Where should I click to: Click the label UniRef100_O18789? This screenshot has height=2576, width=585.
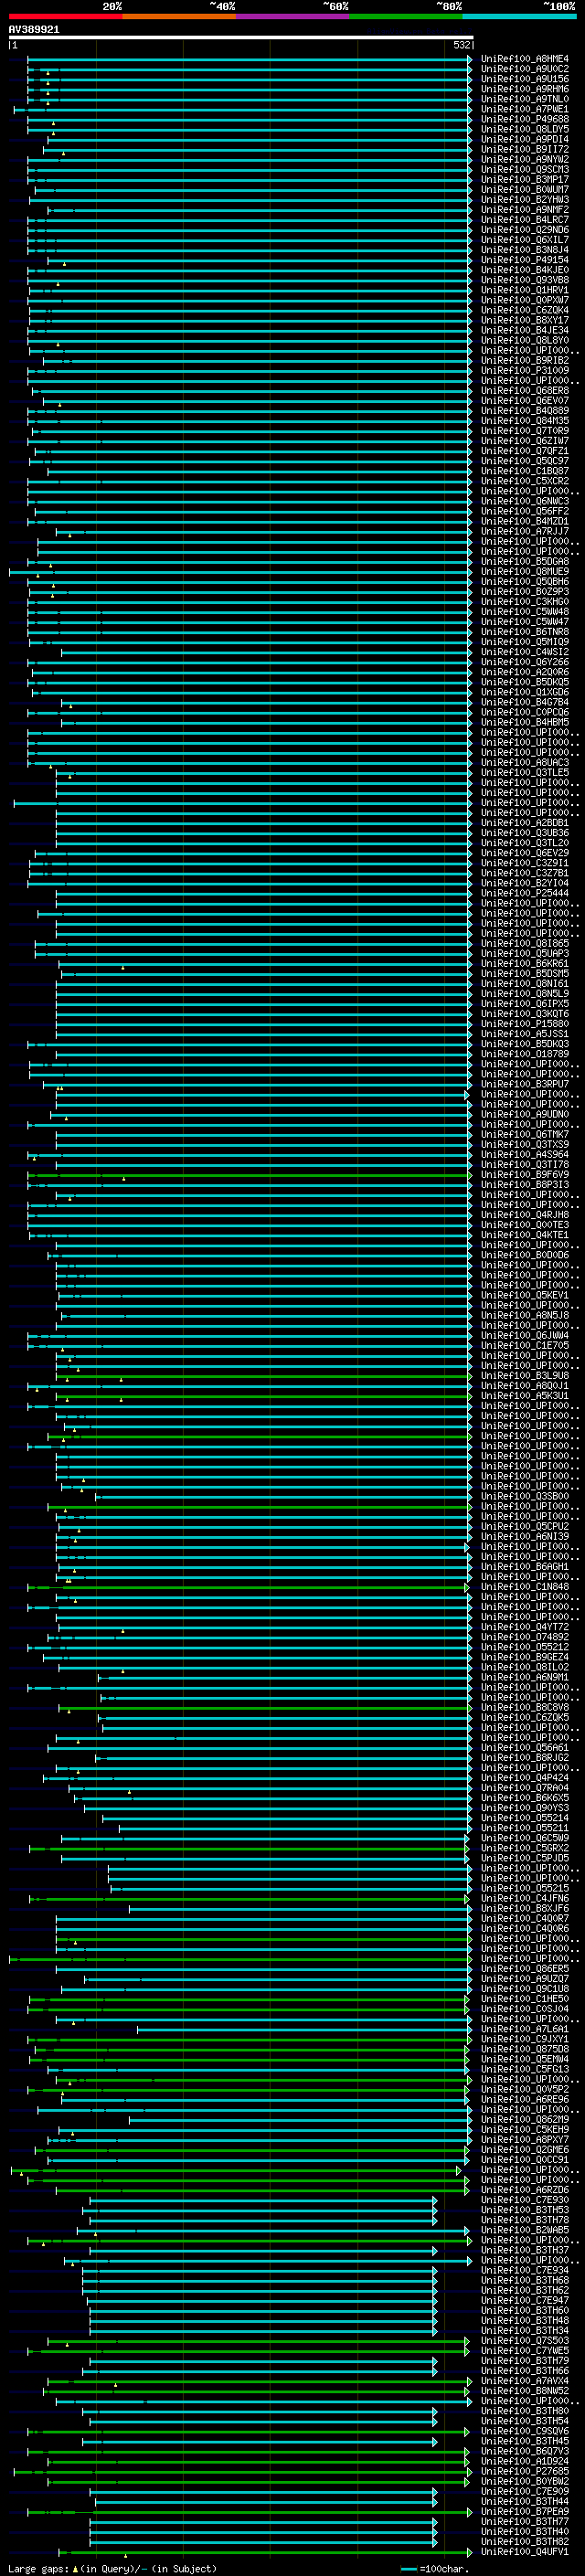point(524,1054)
